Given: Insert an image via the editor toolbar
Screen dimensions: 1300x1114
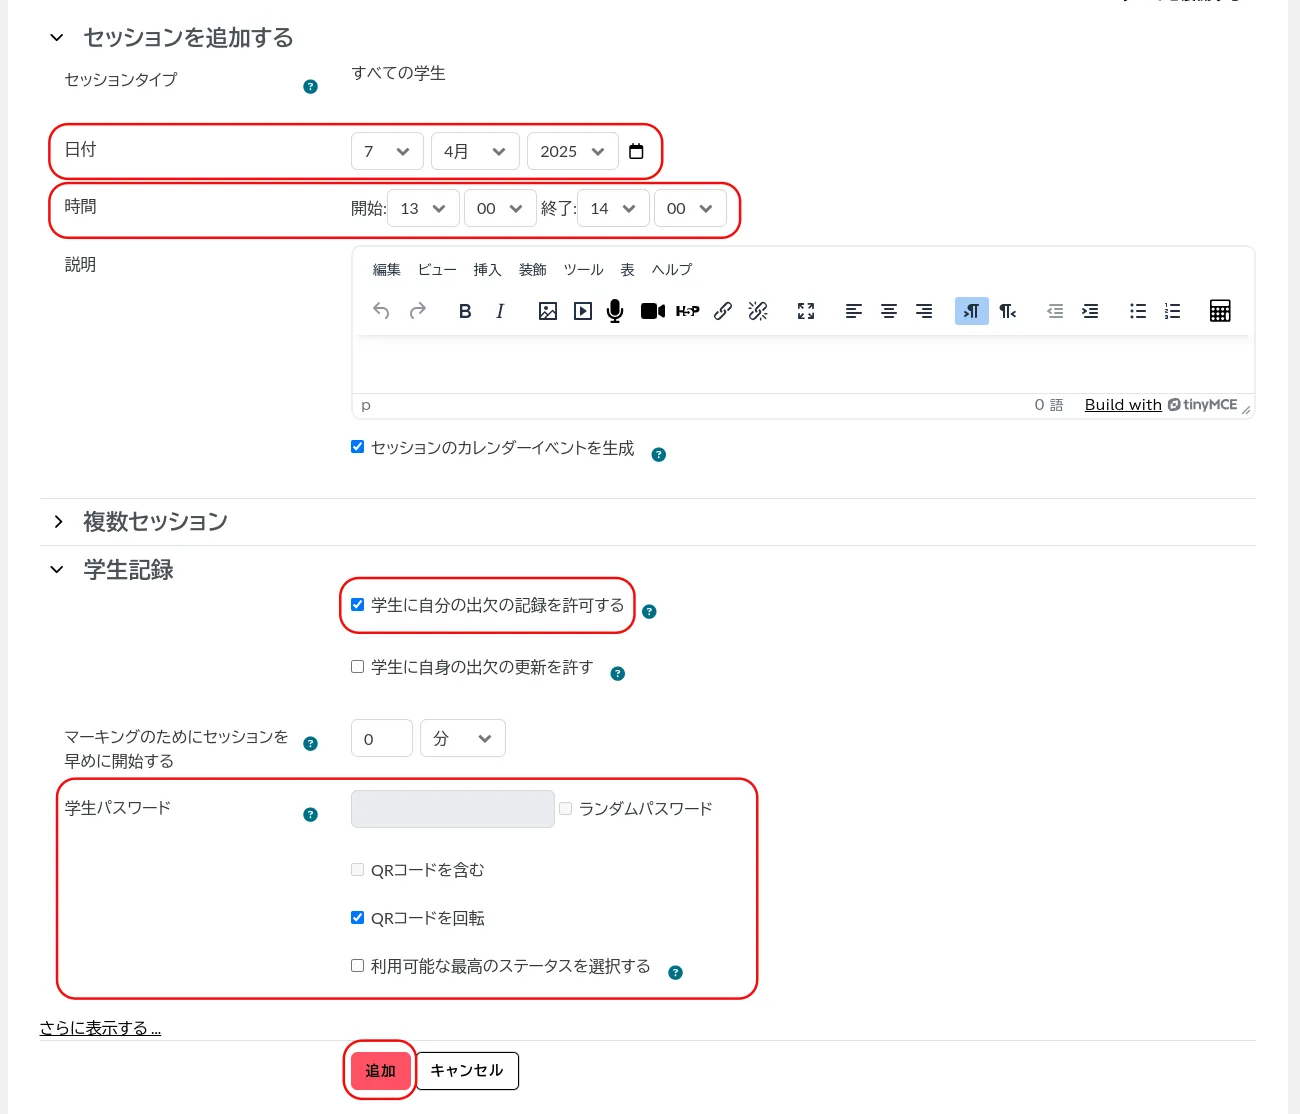Looking at the screenshot, I should click(x=548, y=311).
